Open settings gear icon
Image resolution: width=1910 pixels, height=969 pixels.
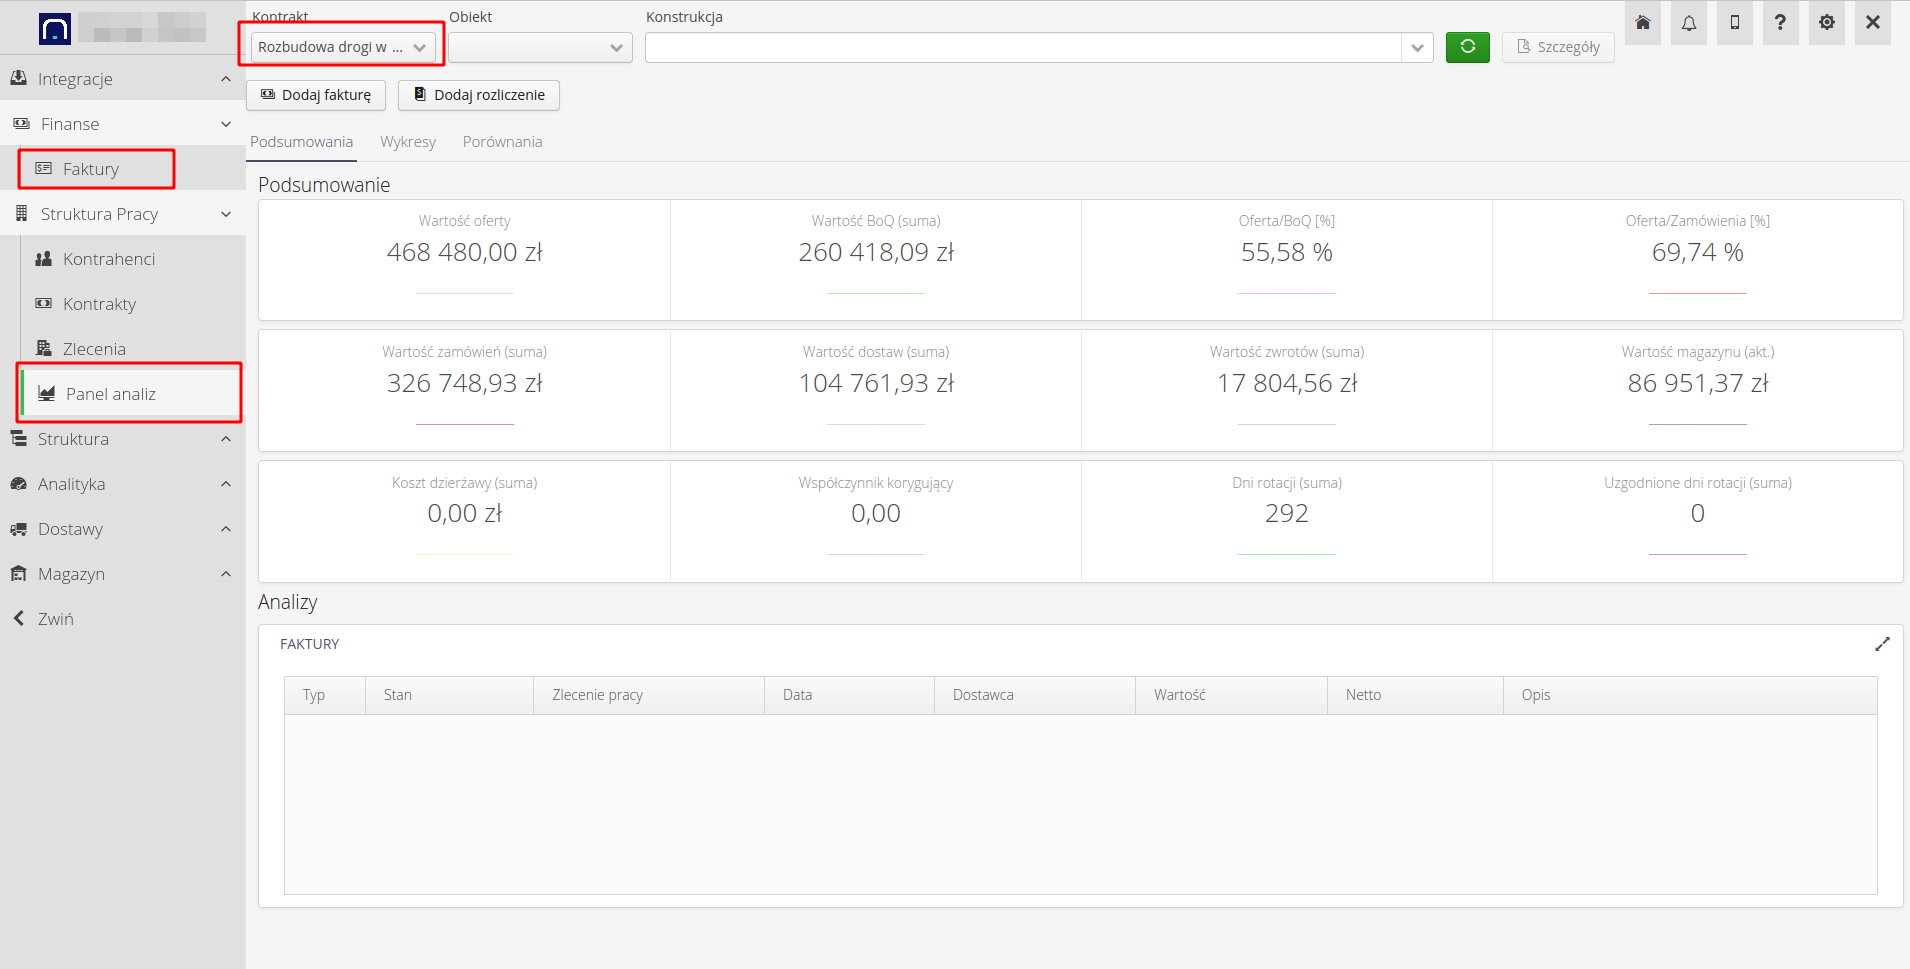tap(1827, 23)
